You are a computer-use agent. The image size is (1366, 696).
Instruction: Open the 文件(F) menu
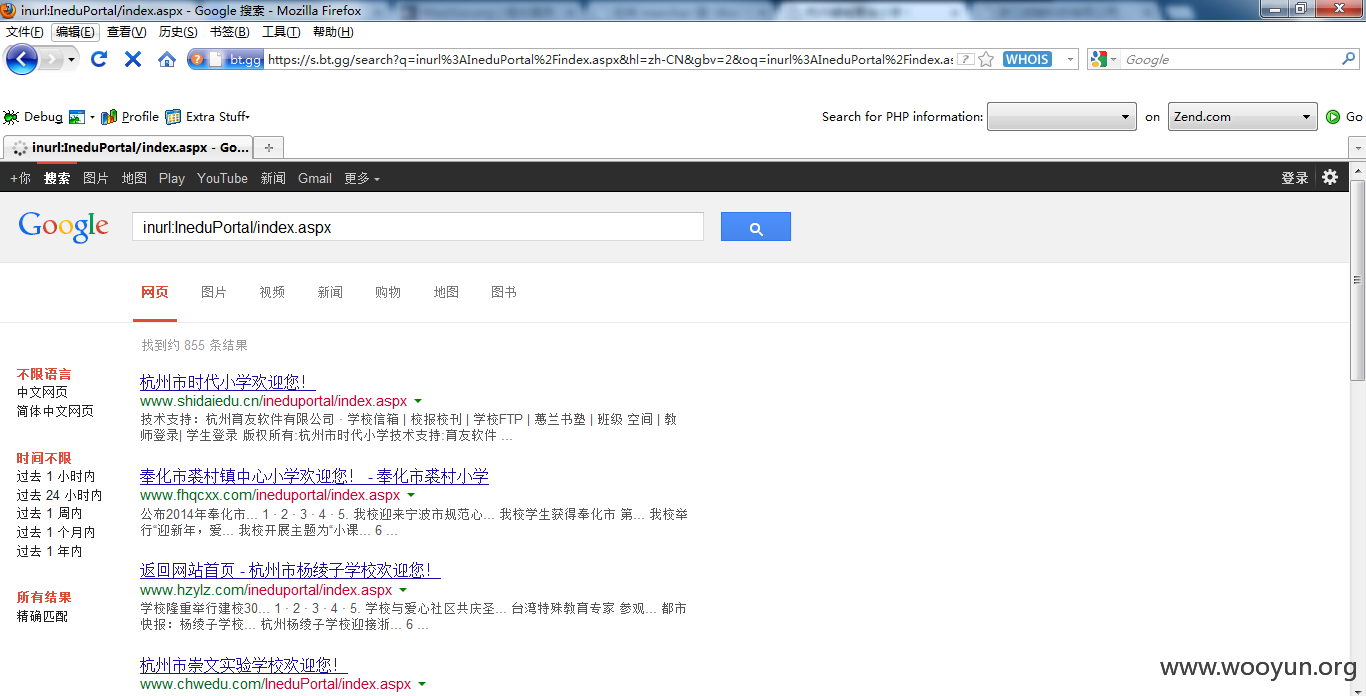(25, 32)
